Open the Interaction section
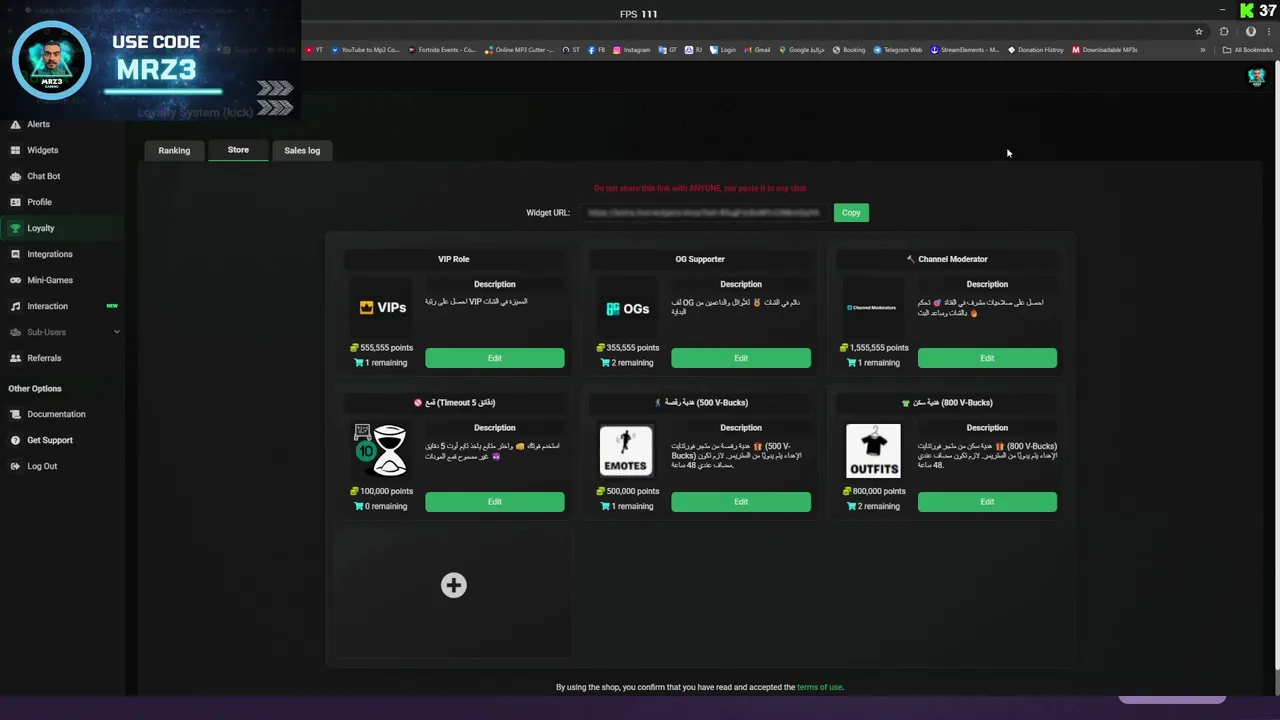 47,306
